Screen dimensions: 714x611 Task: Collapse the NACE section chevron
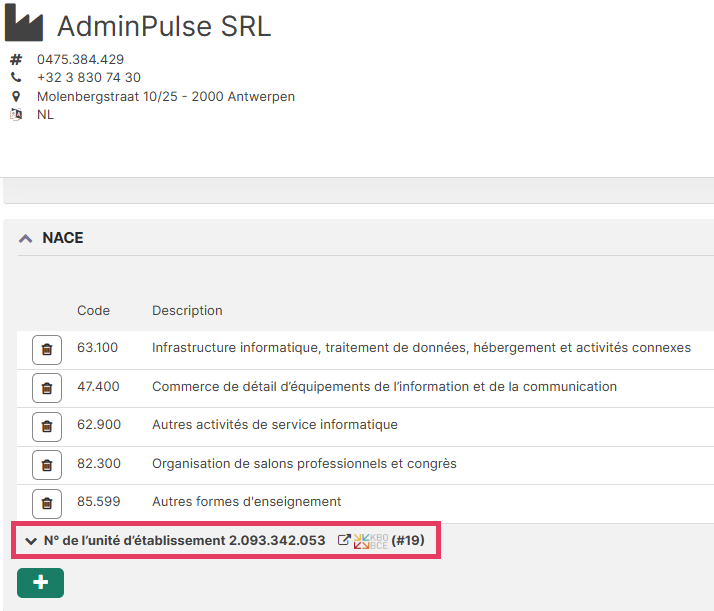coord(26,238)
